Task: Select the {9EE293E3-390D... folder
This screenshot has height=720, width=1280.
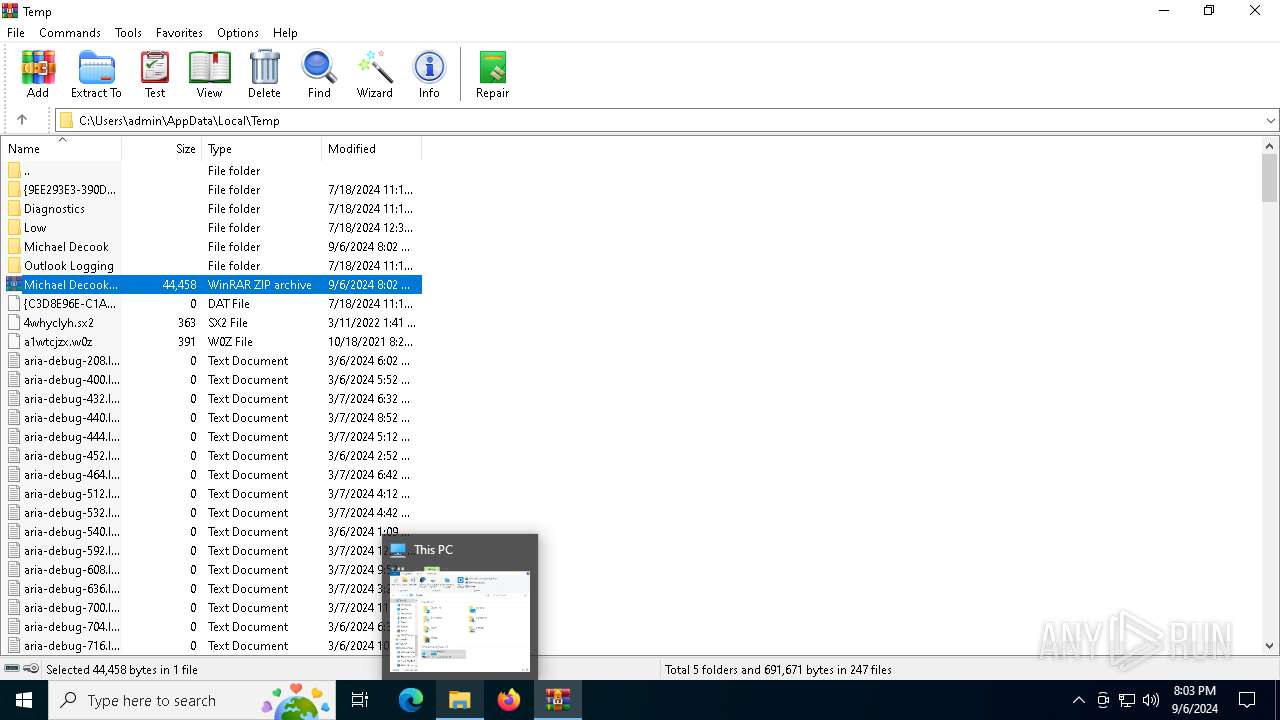Action: [212, 190]
